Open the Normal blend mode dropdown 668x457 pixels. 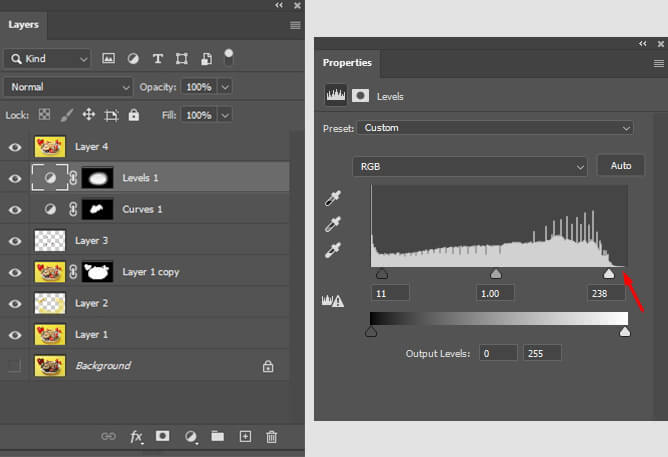coord(68,87)
